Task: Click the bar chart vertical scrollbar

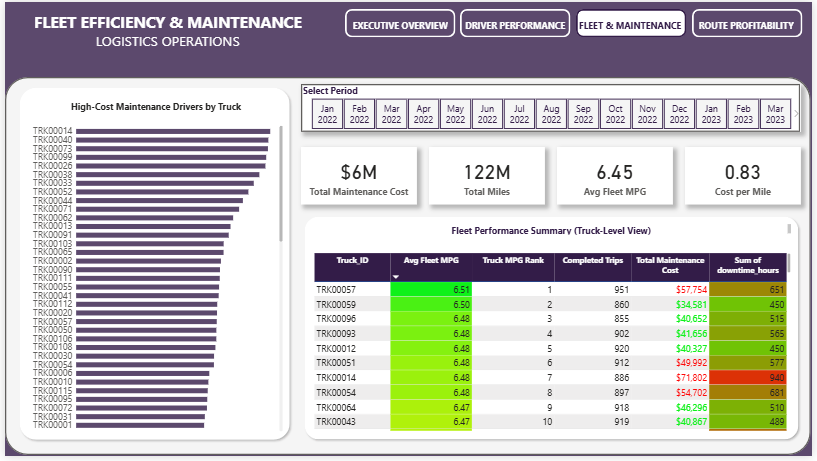Action: coord(281,183)
